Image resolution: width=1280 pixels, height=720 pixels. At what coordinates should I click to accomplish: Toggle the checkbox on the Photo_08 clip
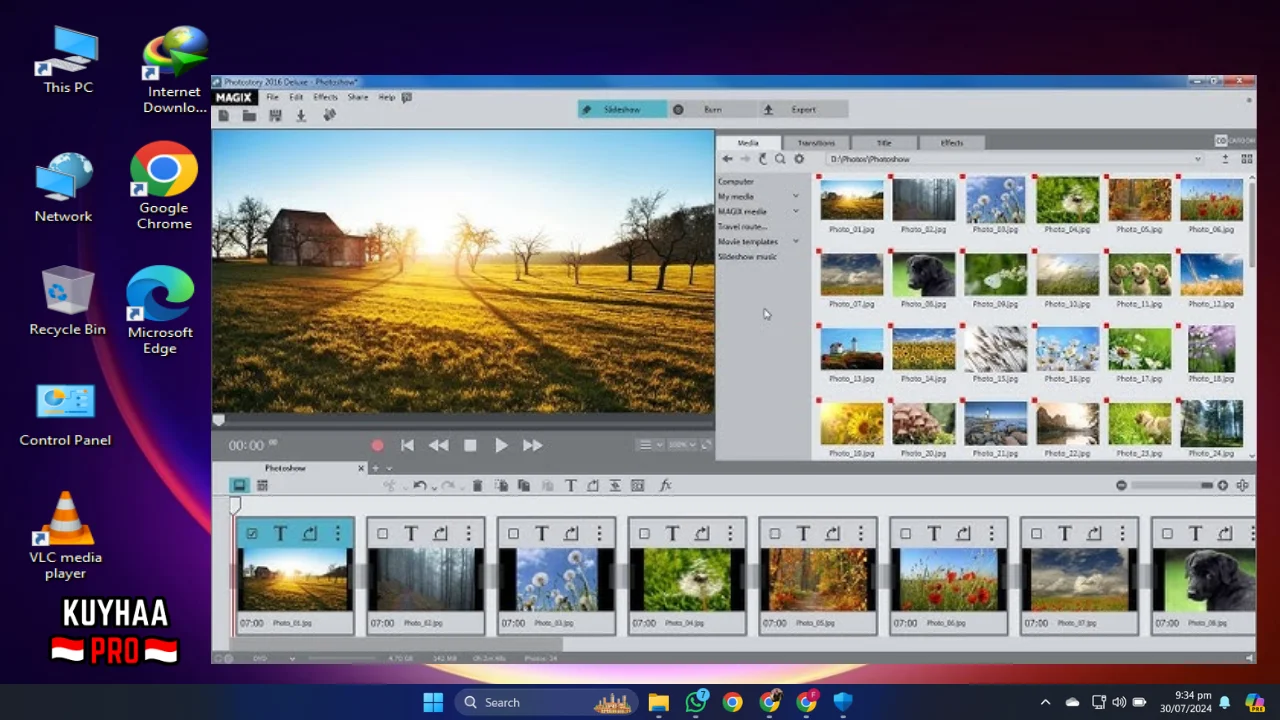(1167, 534)
